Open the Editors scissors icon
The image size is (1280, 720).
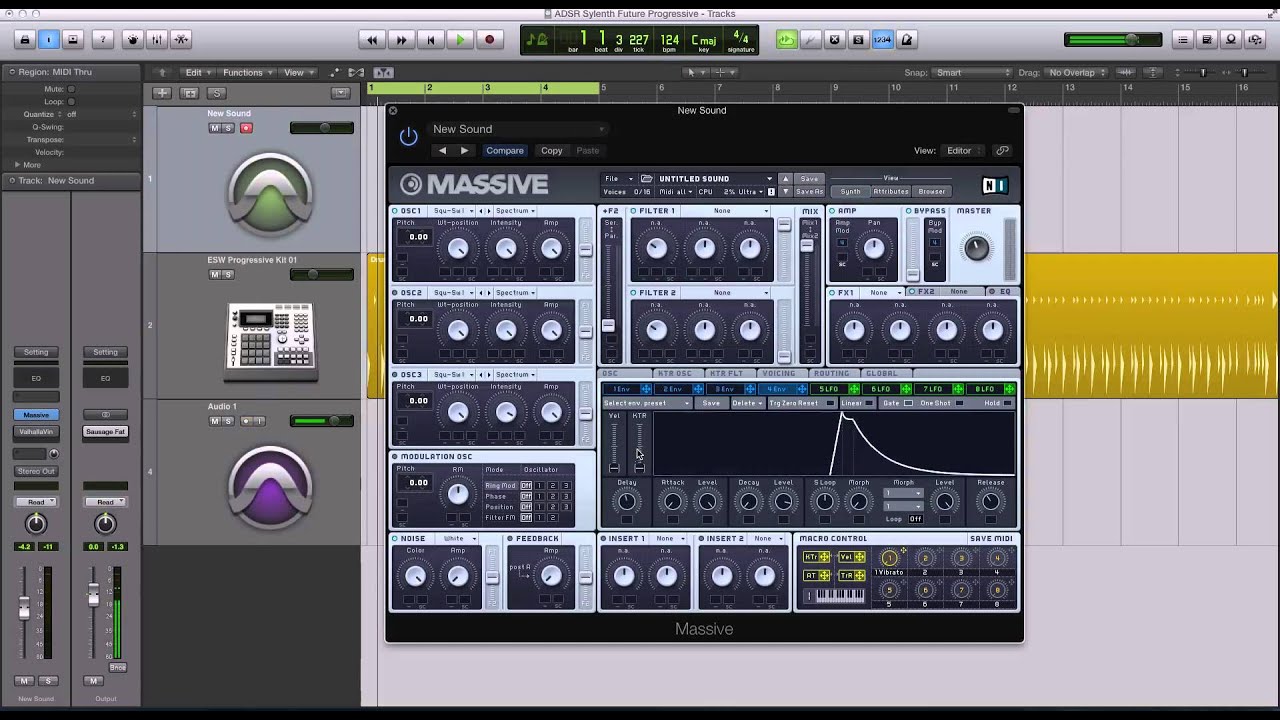click(x=181, y=40)
